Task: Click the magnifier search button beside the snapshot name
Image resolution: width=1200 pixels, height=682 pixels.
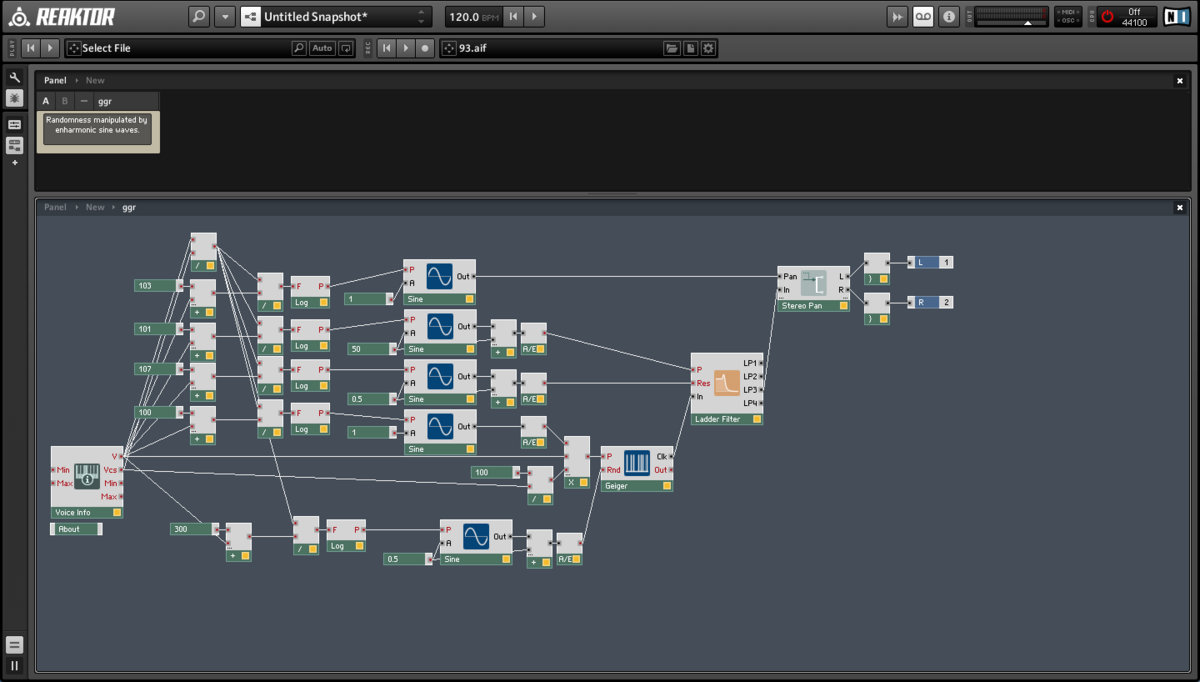Action: (x=199, y=17)
